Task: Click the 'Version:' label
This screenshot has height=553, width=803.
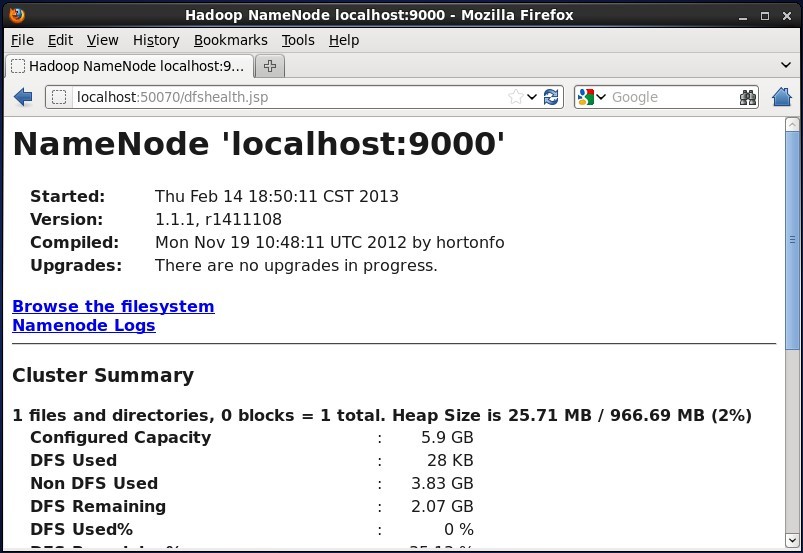Action: coord(67,219)
